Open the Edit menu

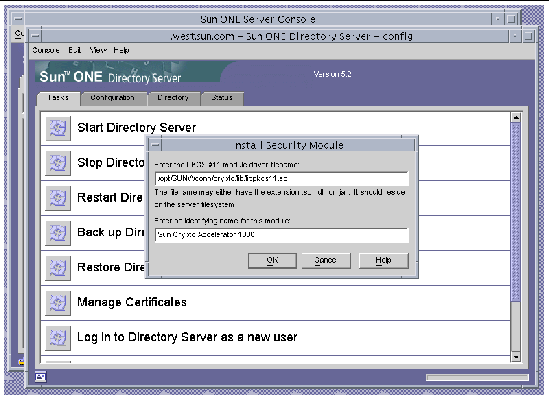[75, 50]
